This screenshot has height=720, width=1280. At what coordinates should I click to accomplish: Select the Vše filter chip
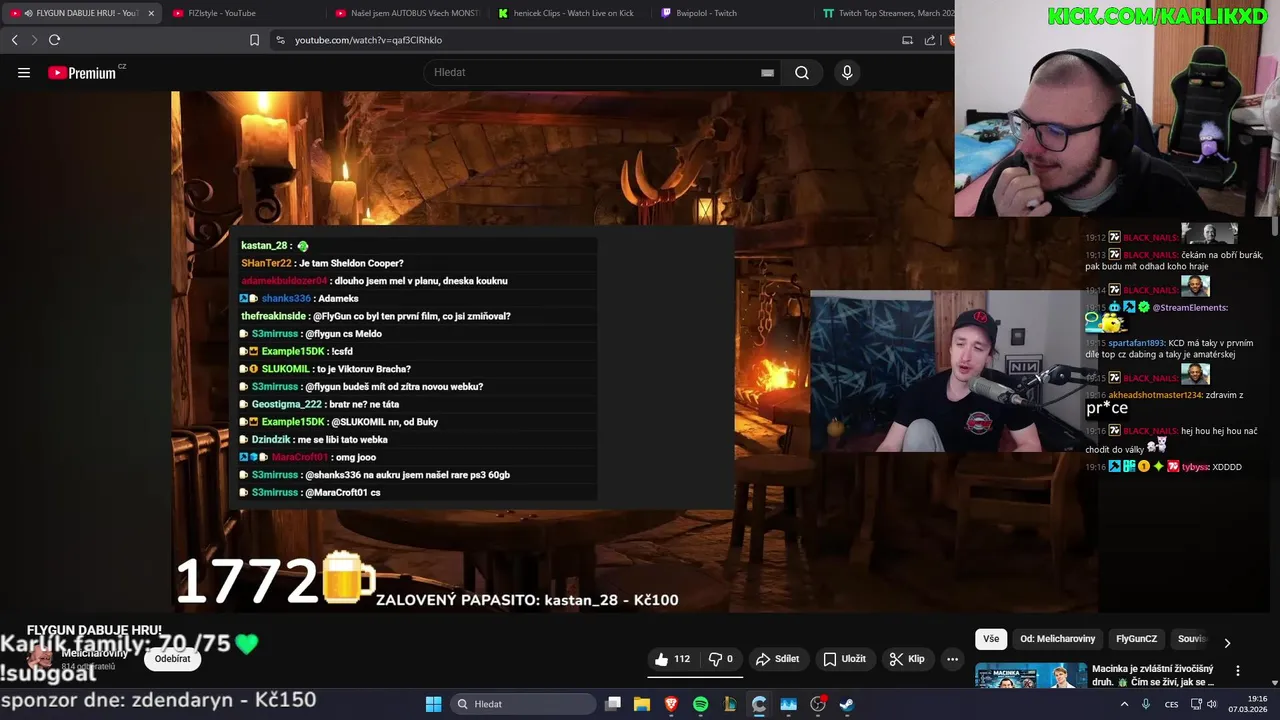[990, 639]
